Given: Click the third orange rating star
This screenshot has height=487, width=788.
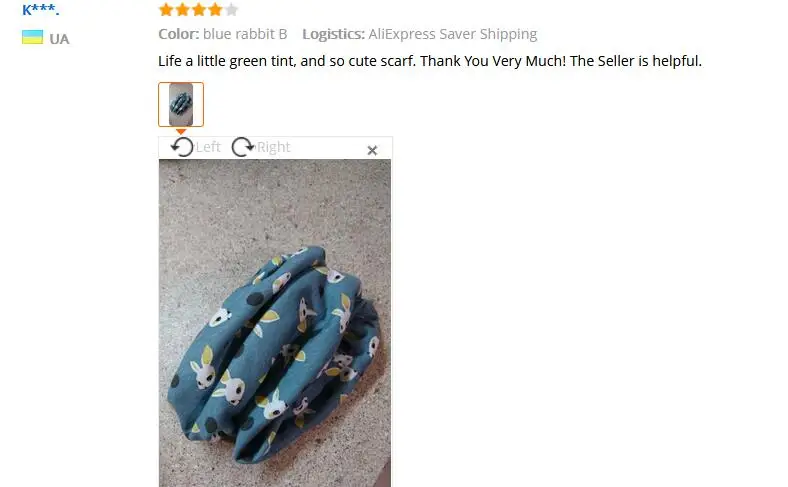Looking at the screenshot, I should (199, 9).
